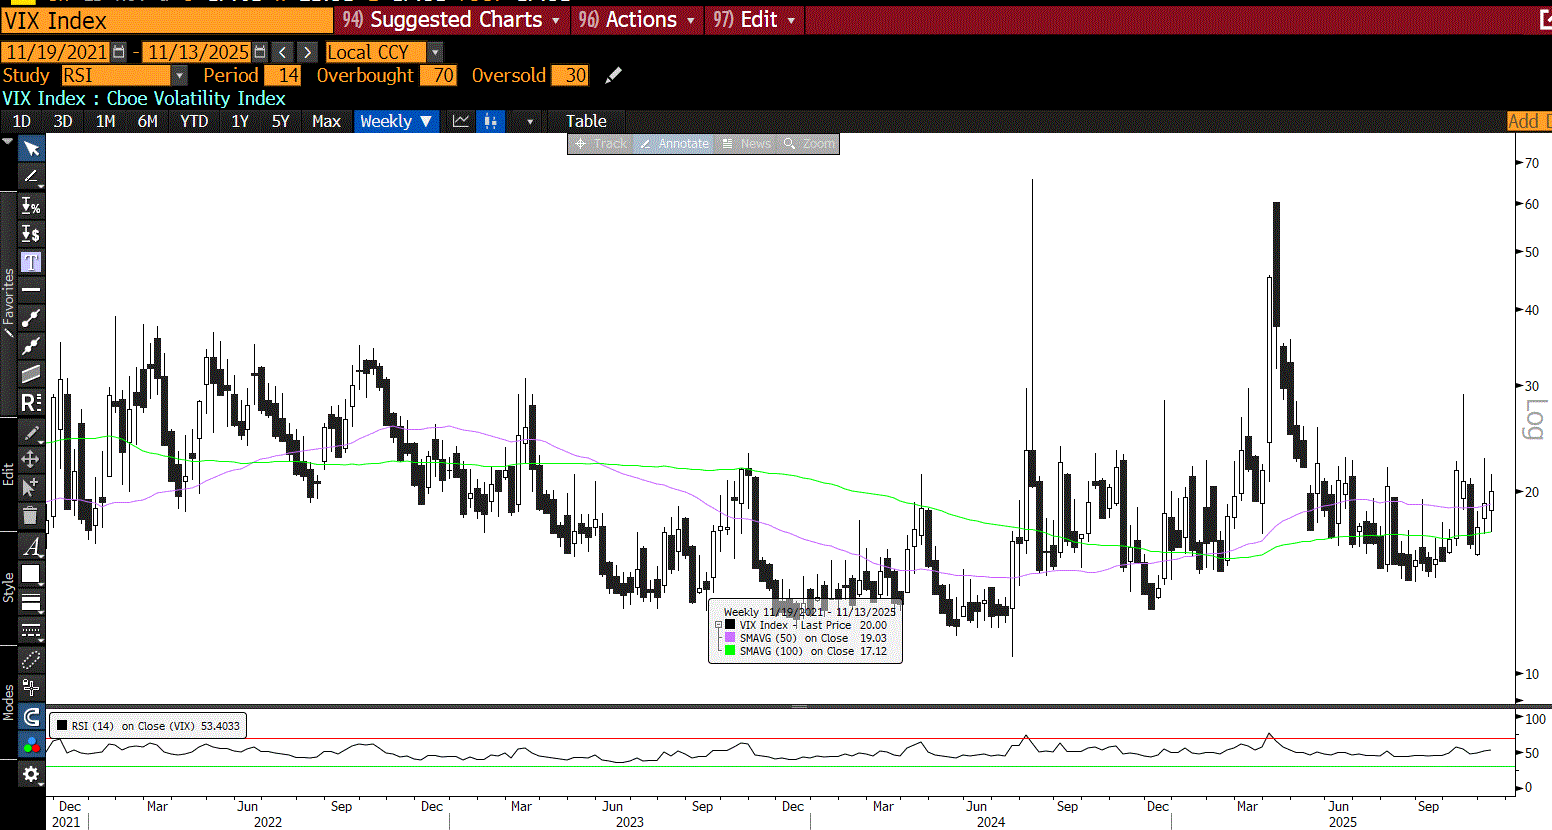Choose the percent change measure tool

31,206
